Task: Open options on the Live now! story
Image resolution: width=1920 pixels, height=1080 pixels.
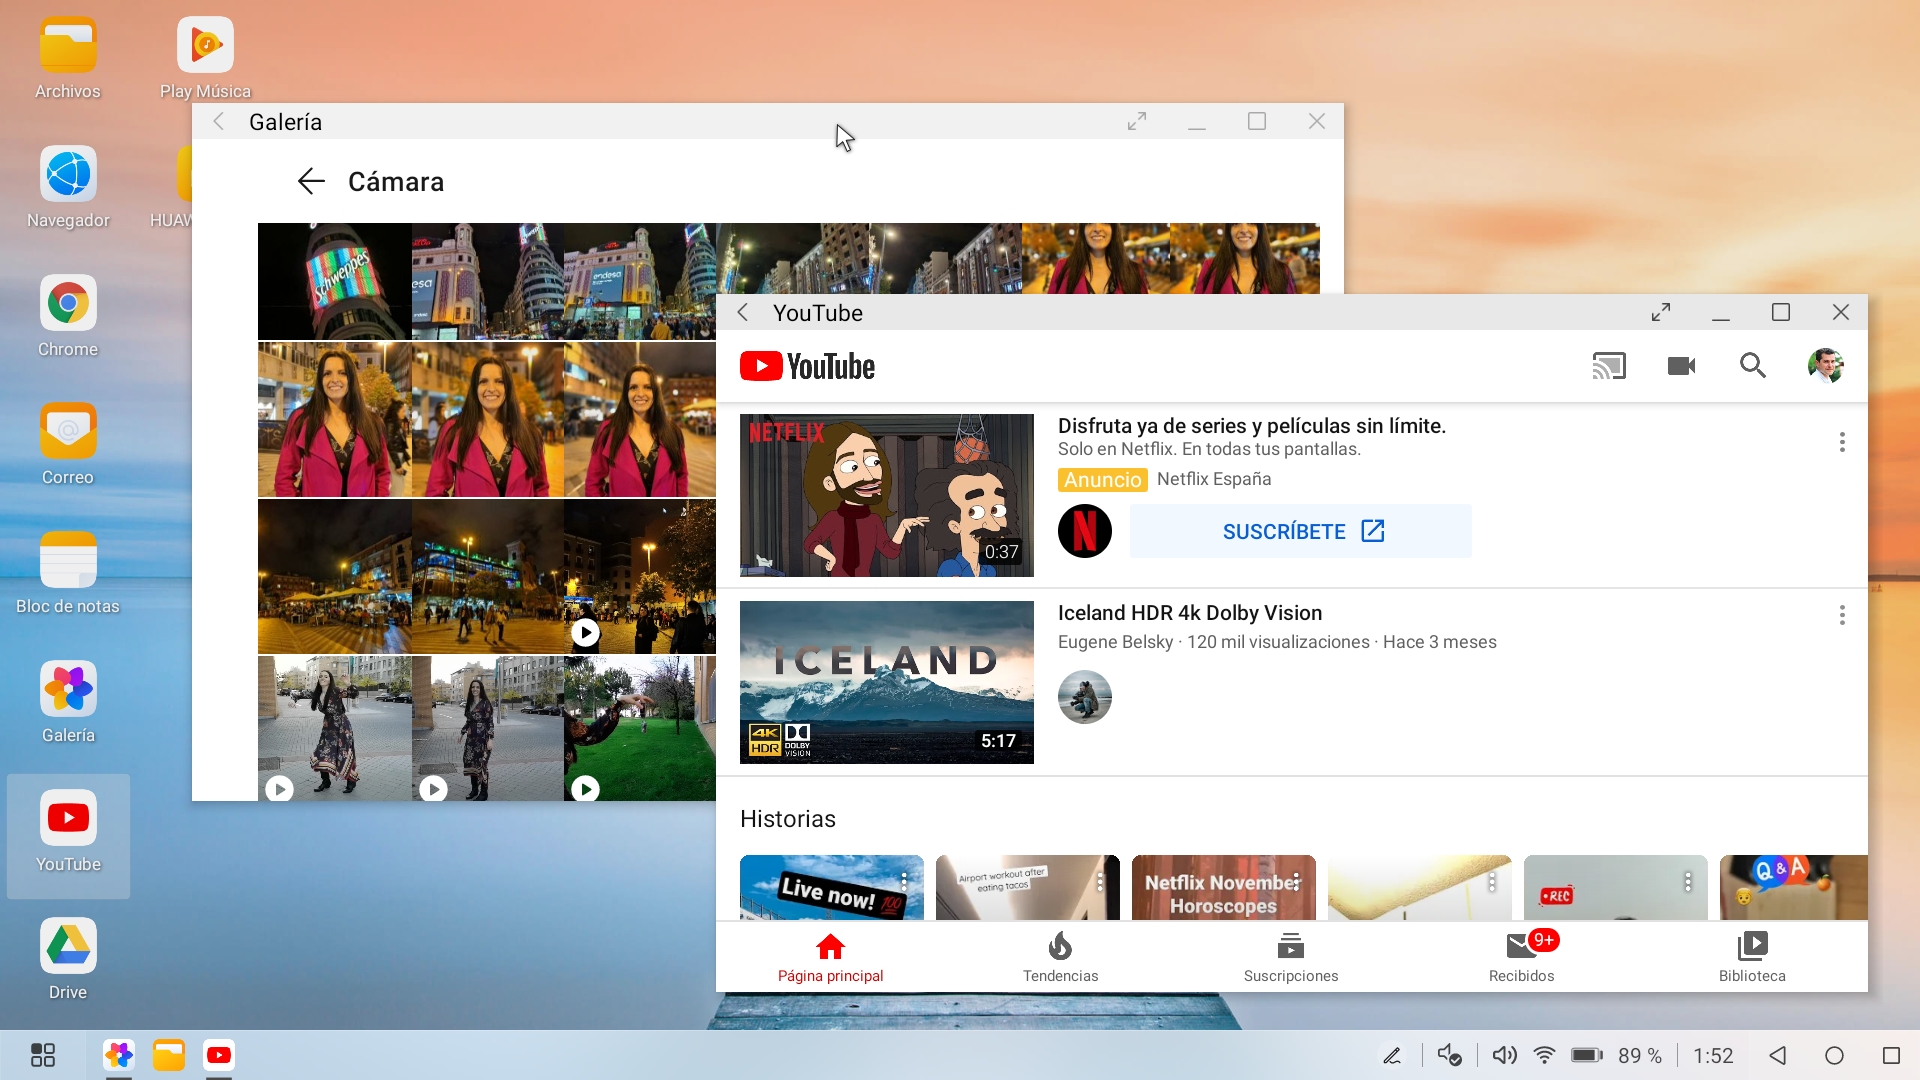Action: [x=904, y=882]
